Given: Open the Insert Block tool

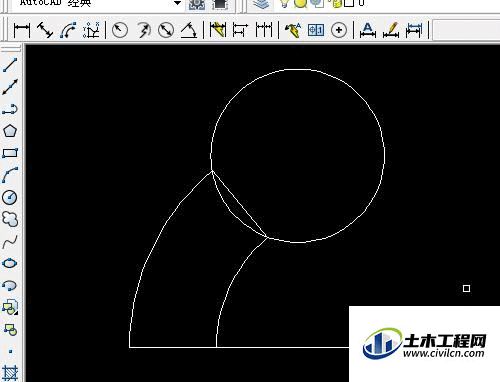Looking at the screenshot, I should [10, 307].
